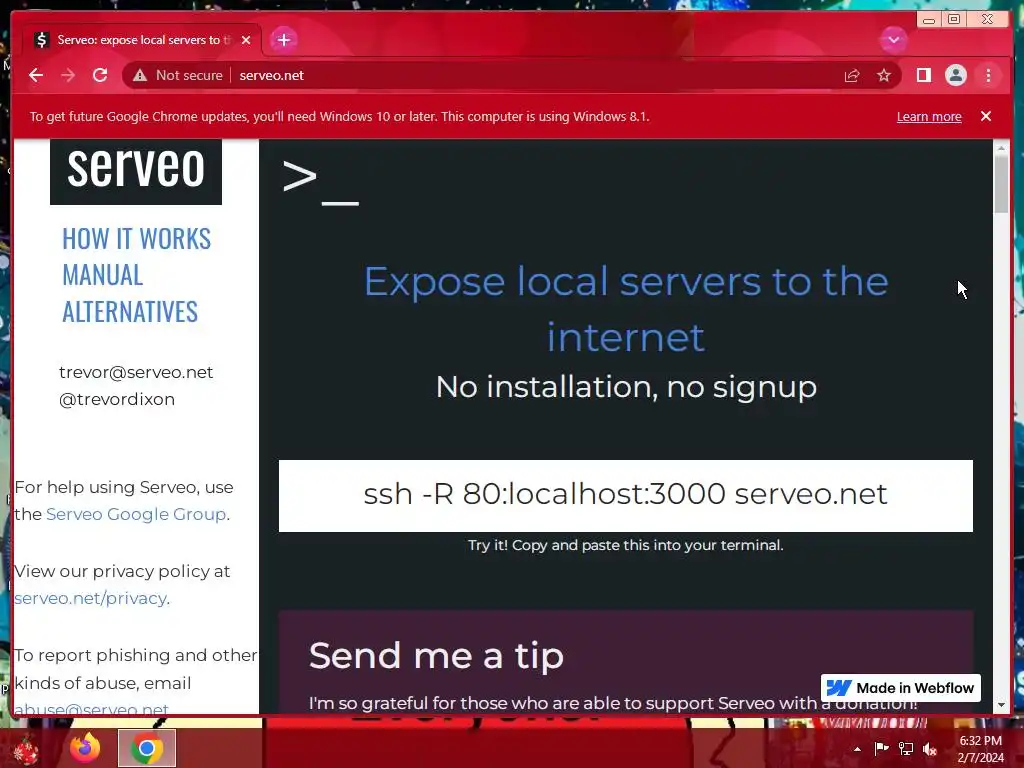Expand the tab search dropdown arrow
Screen dimensions: 1024x768
893,40
